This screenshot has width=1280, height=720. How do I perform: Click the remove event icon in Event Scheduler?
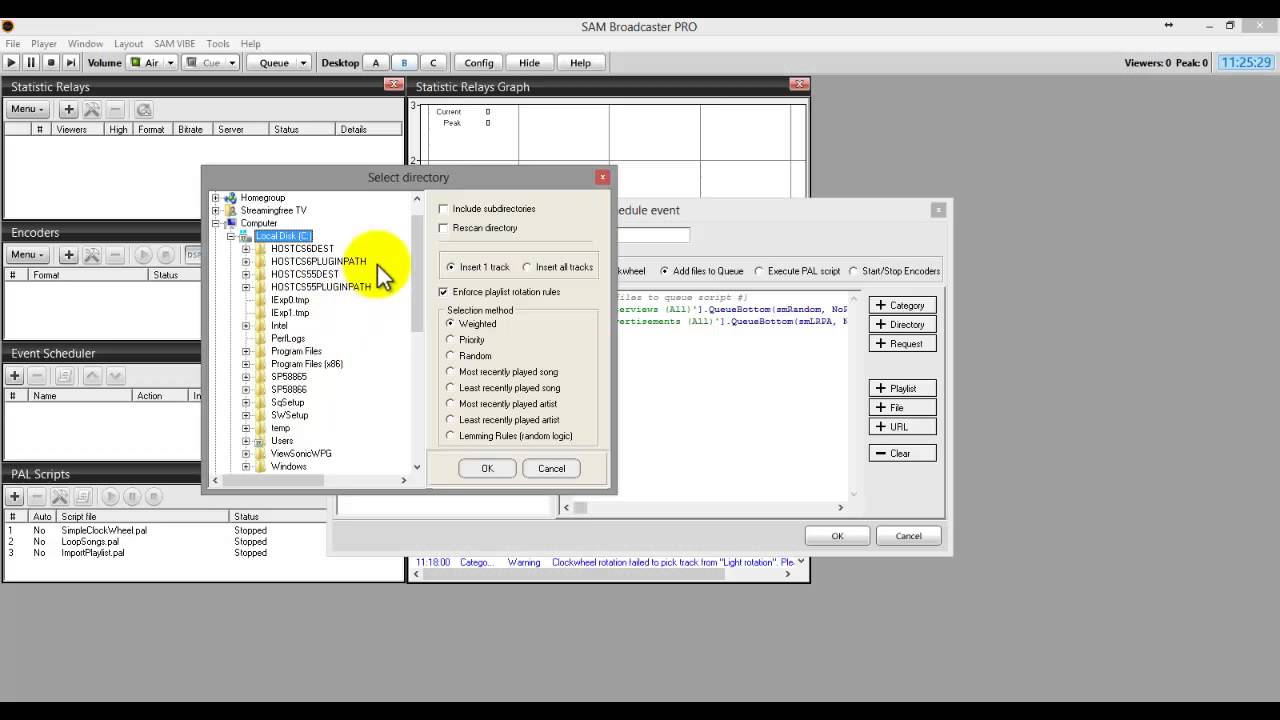pos(37,376)
